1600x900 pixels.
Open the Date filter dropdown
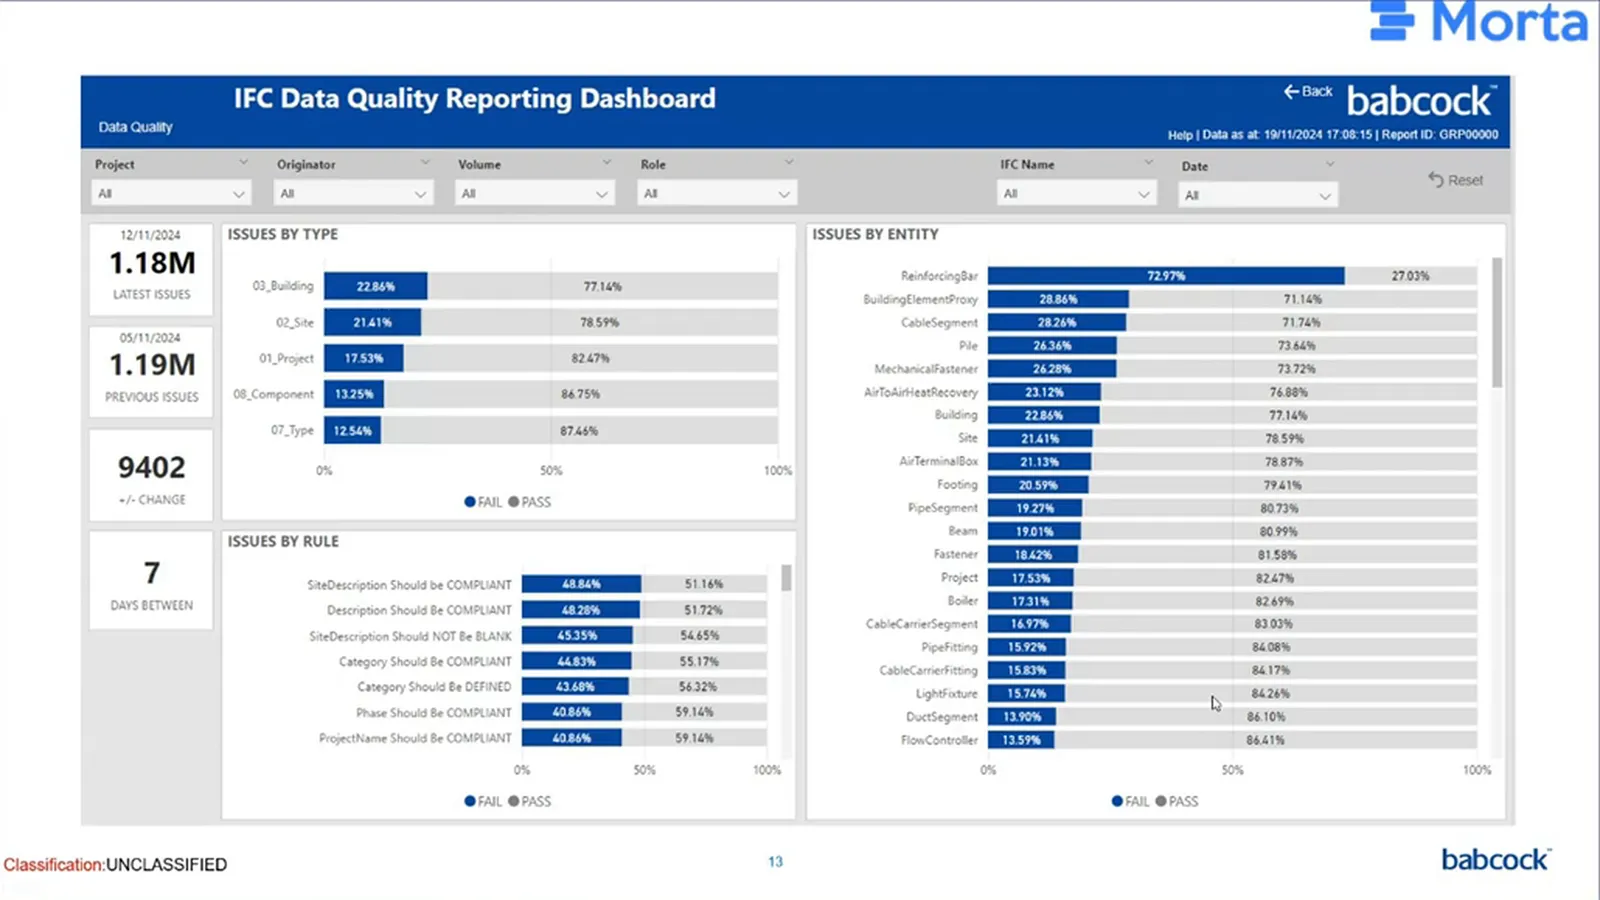click(x=1257, y=196)
